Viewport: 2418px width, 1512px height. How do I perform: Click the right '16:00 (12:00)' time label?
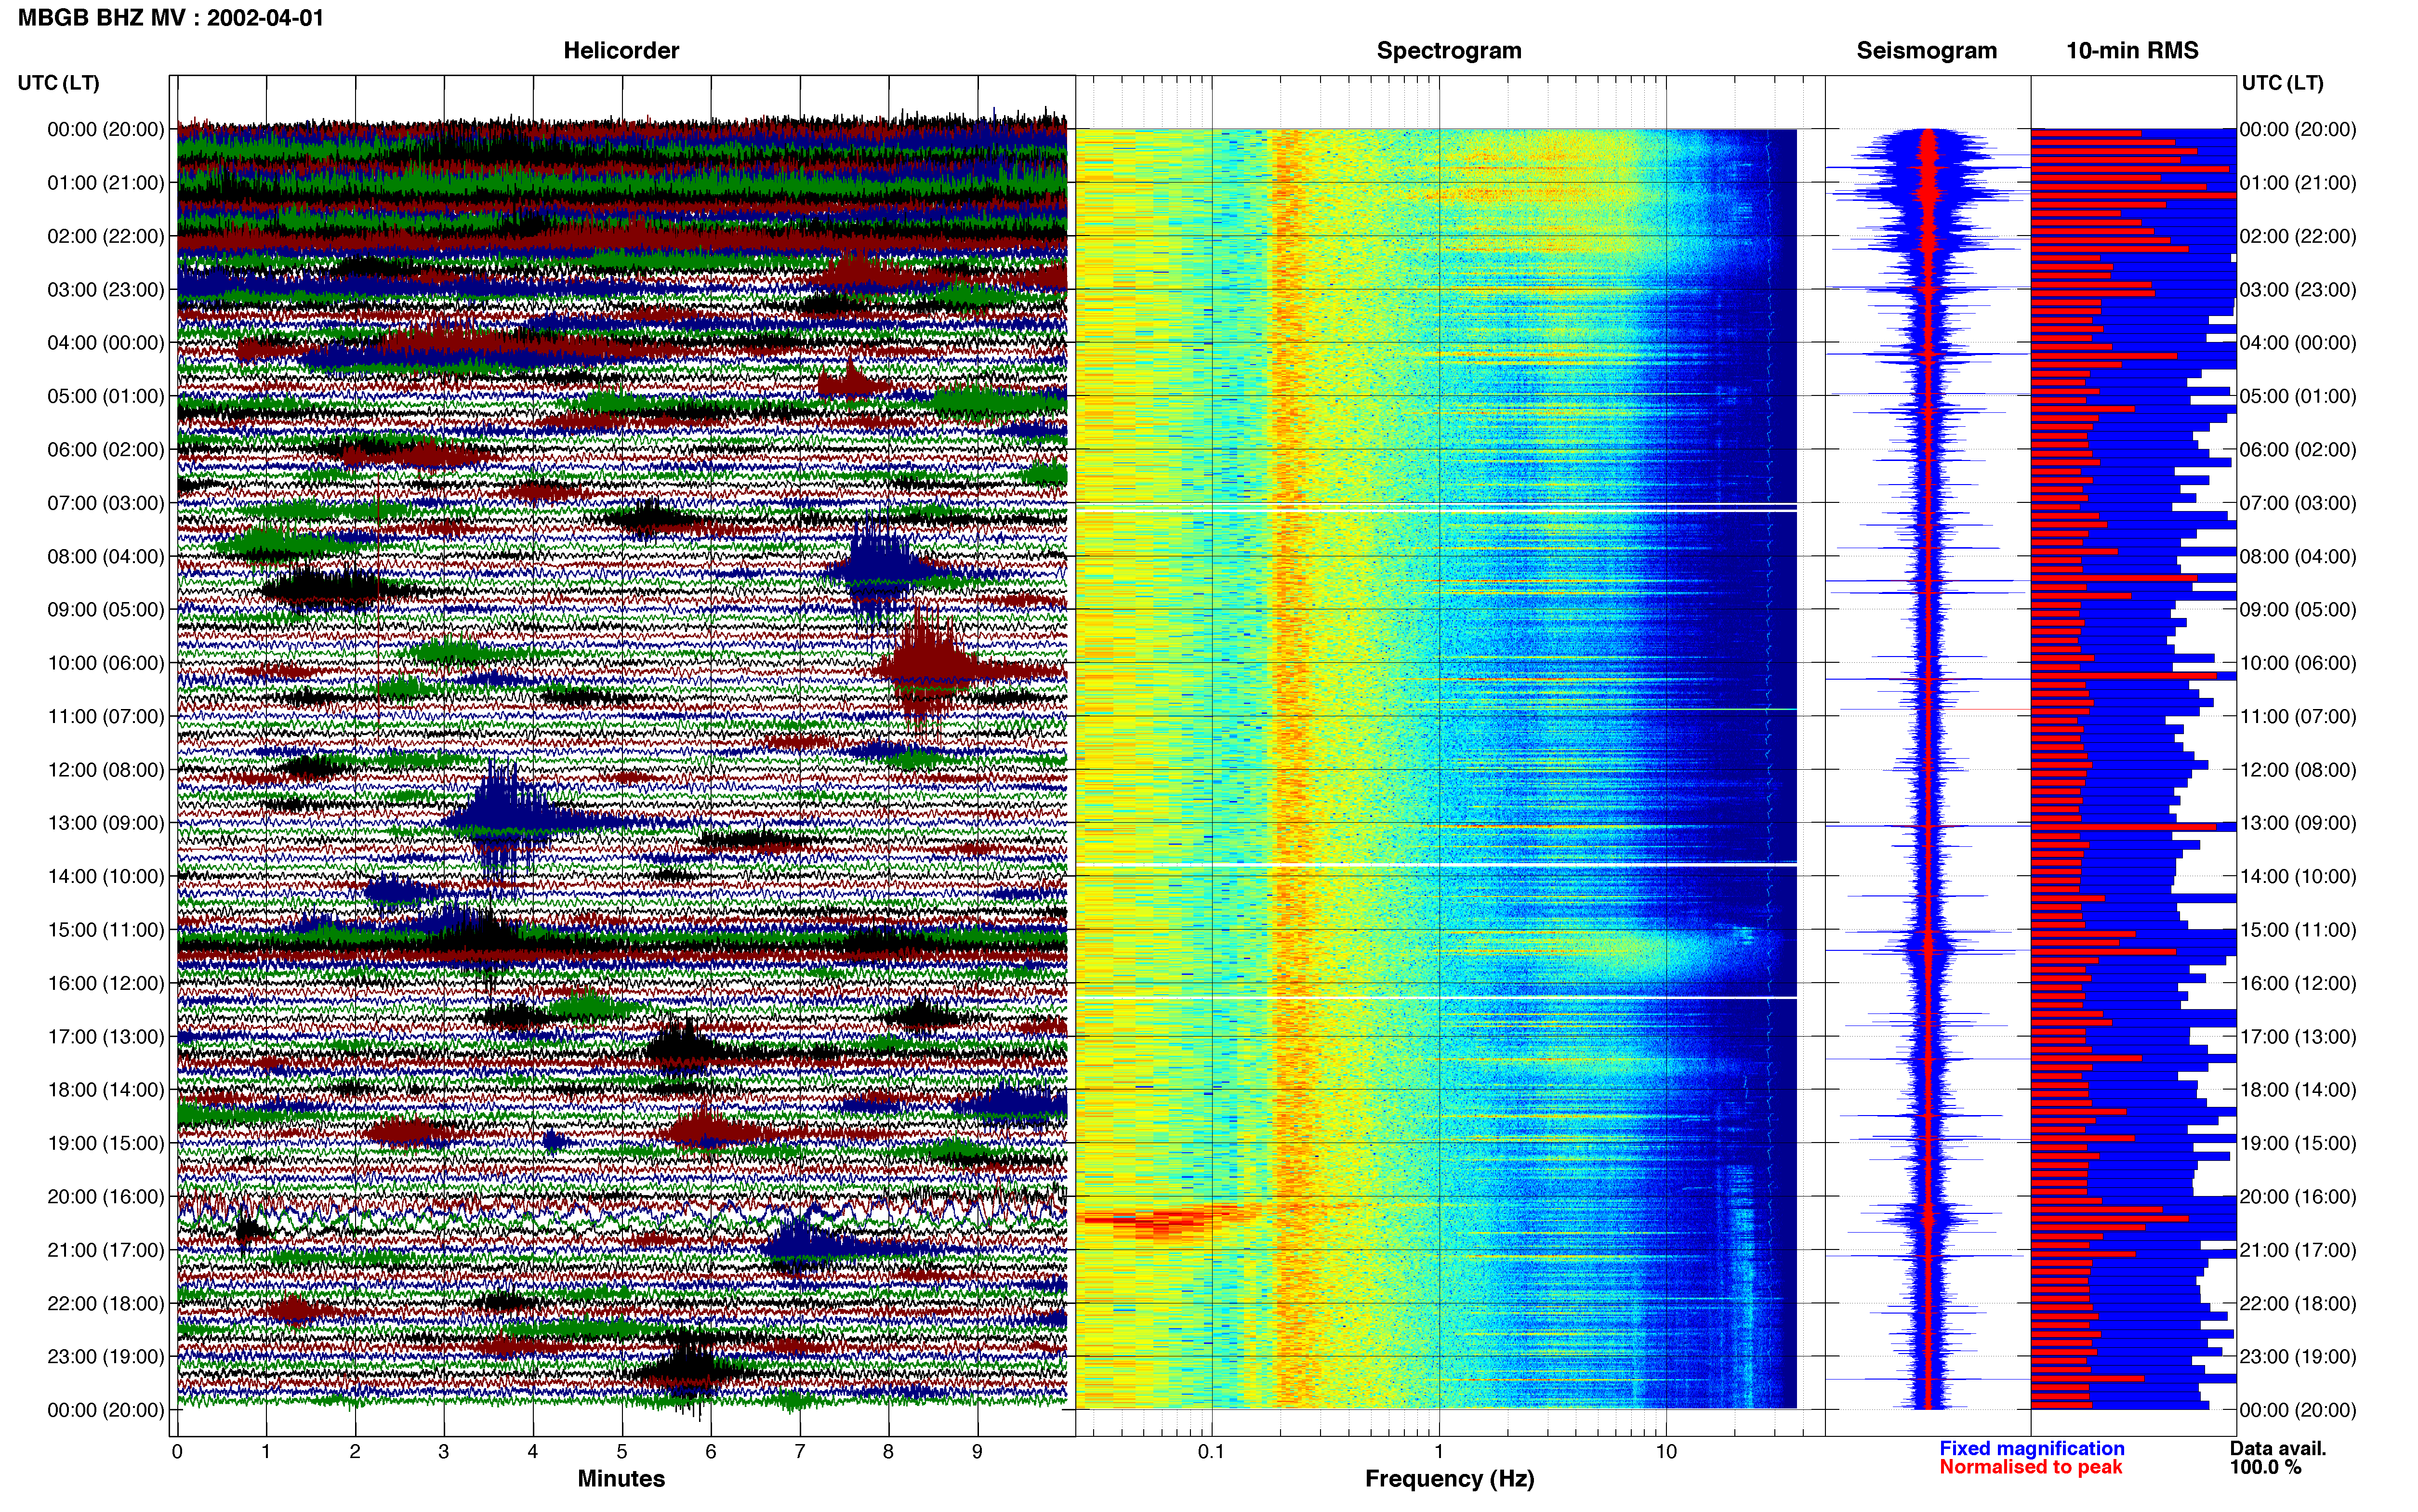click(2298, 984)
